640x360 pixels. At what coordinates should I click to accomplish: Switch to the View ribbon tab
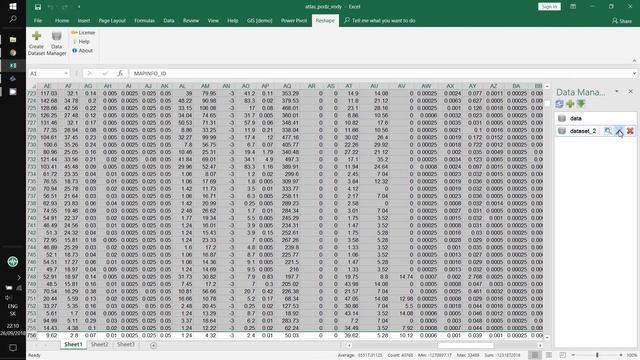coord(213,20)
